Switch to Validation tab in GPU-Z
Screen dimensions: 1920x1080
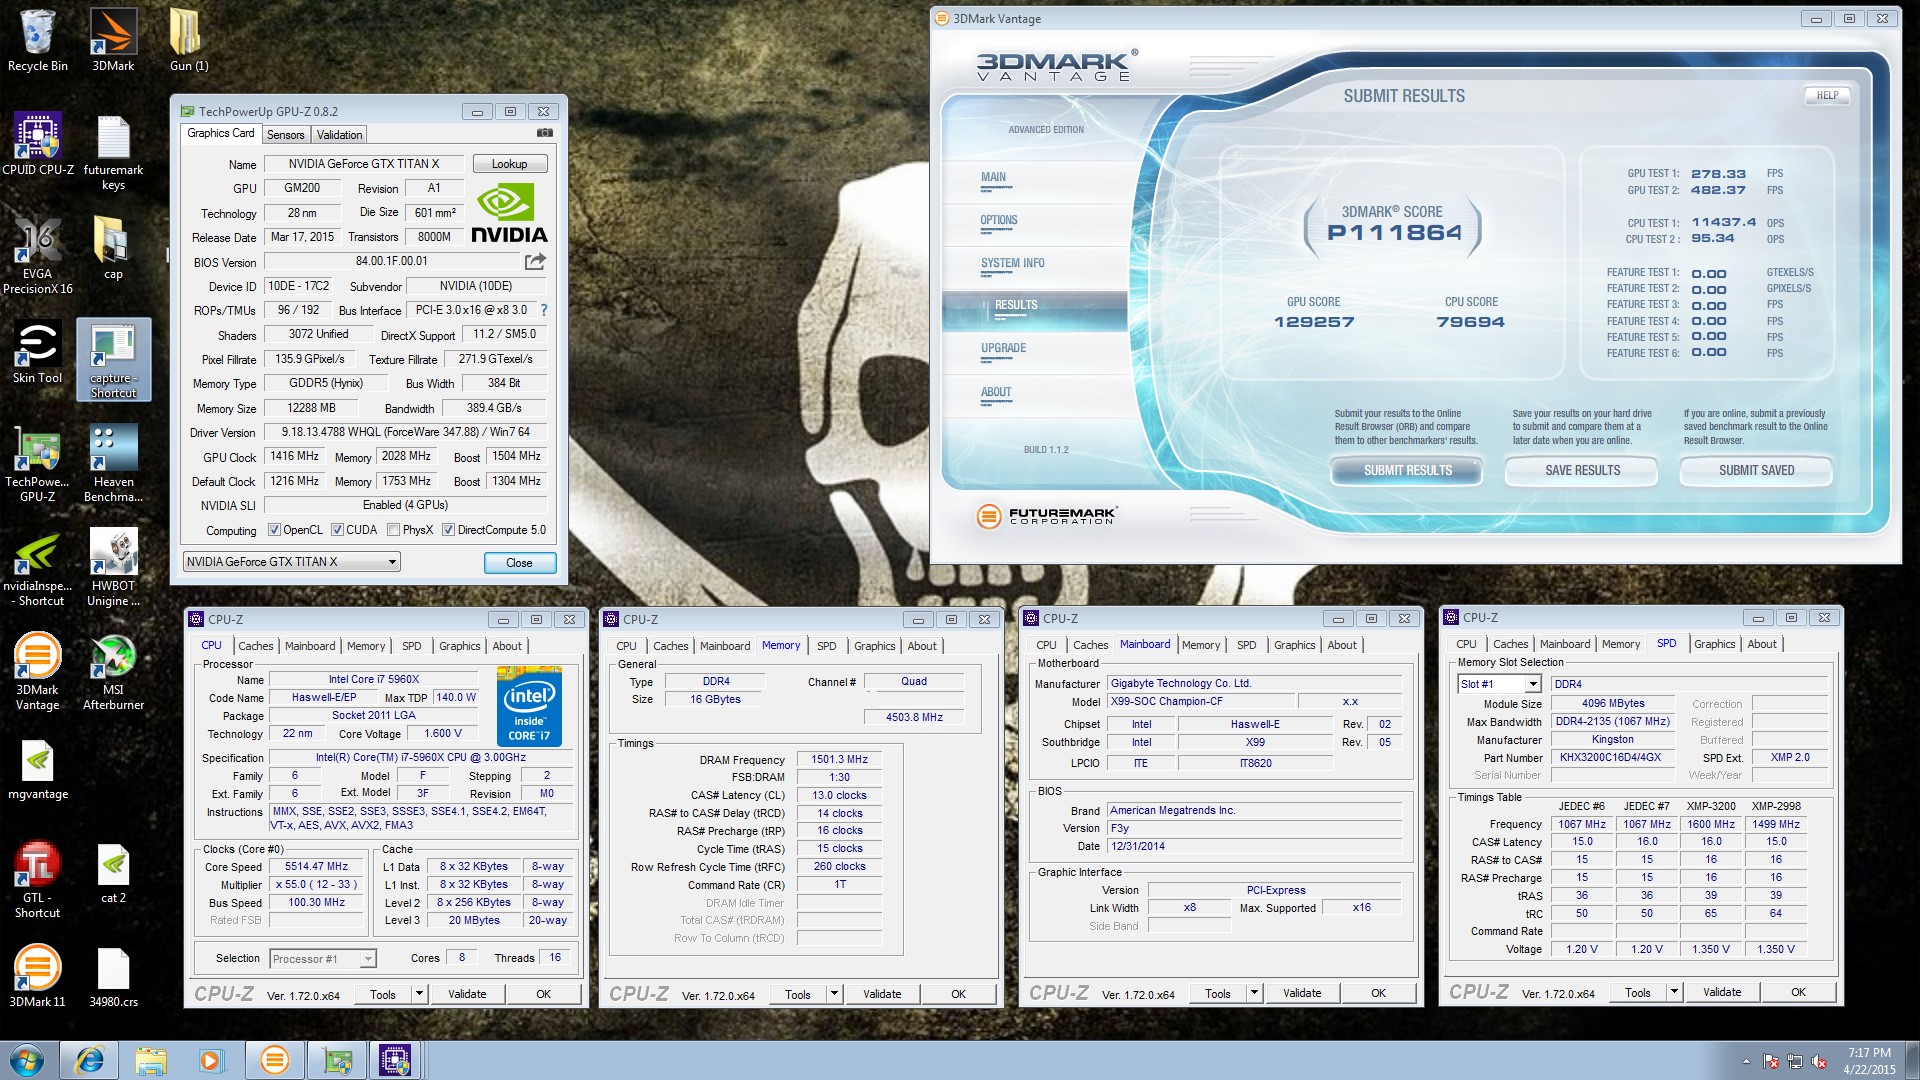(339, 135)
